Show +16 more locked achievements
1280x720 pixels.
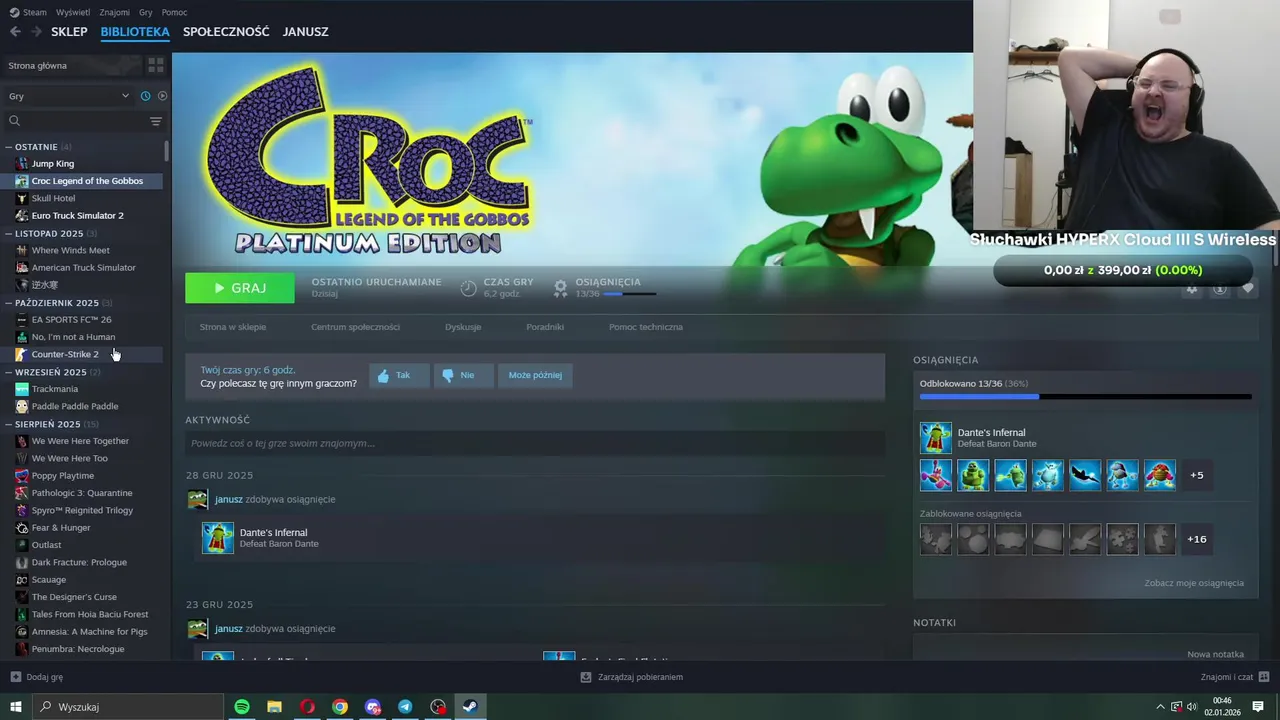[1197, 539]
